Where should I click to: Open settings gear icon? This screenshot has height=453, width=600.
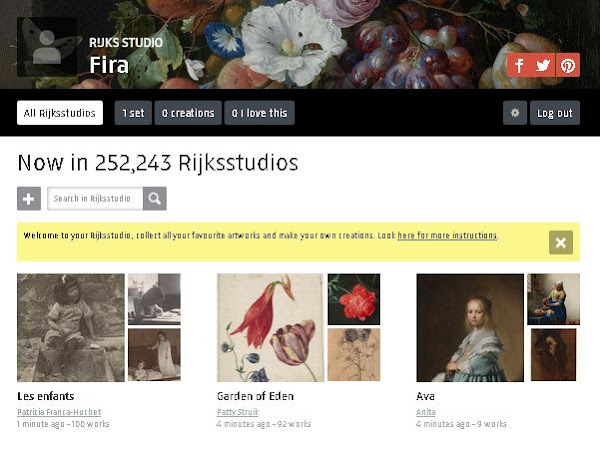tap(515, 113)
